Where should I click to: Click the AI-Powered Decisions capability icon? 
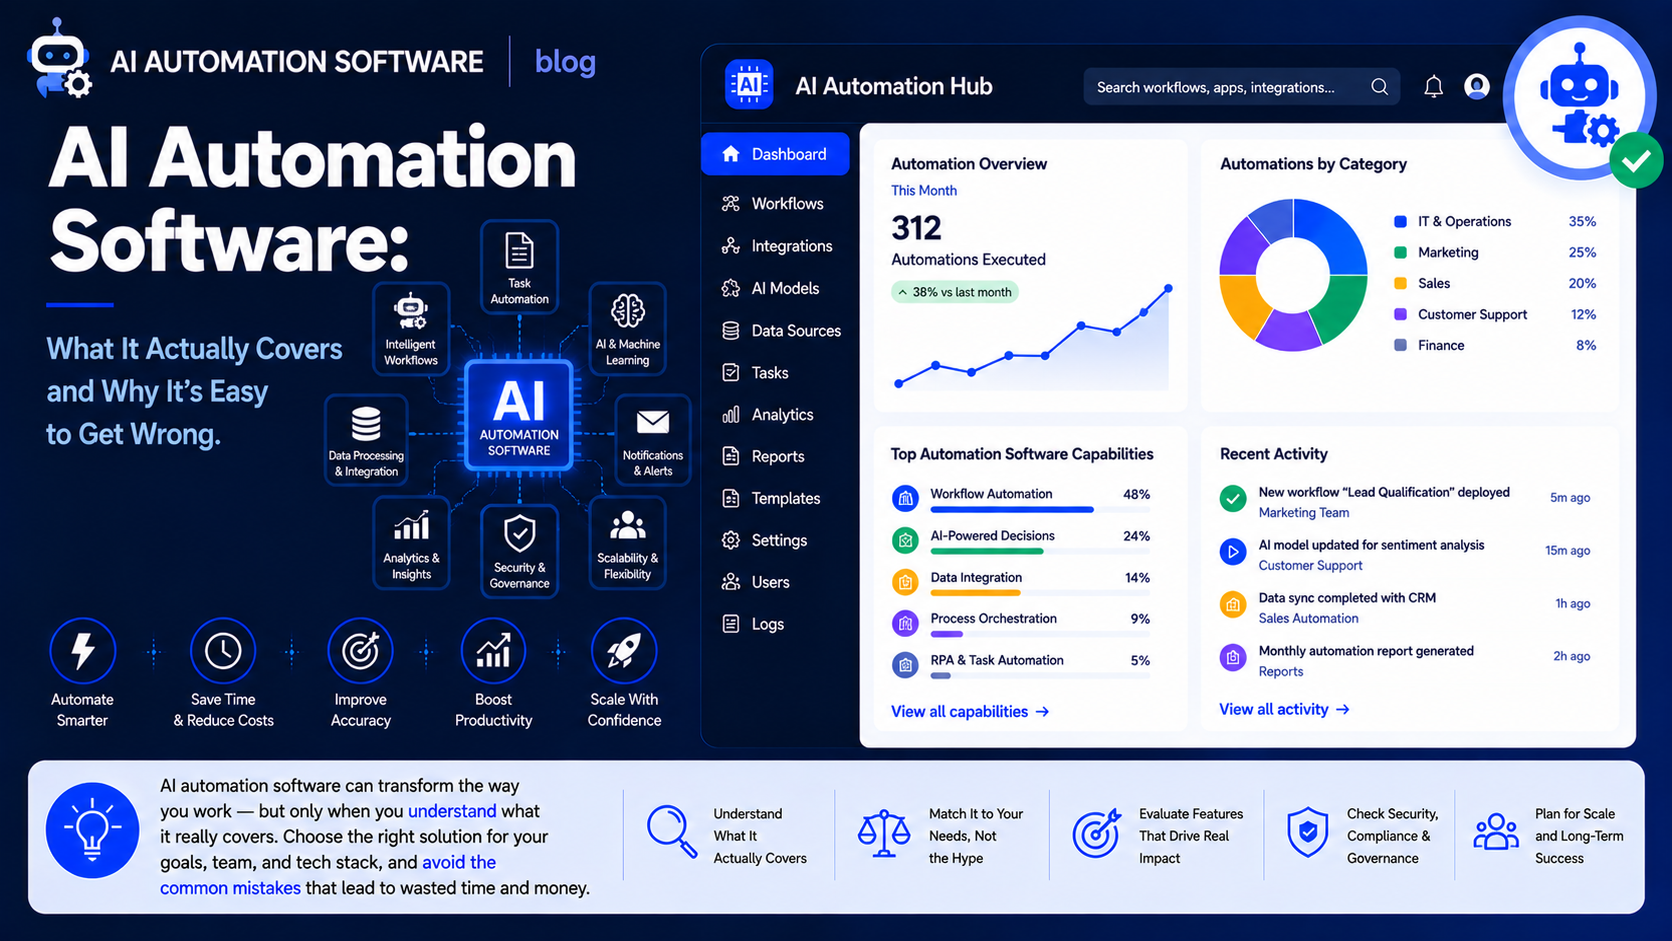tap(905, 540)
